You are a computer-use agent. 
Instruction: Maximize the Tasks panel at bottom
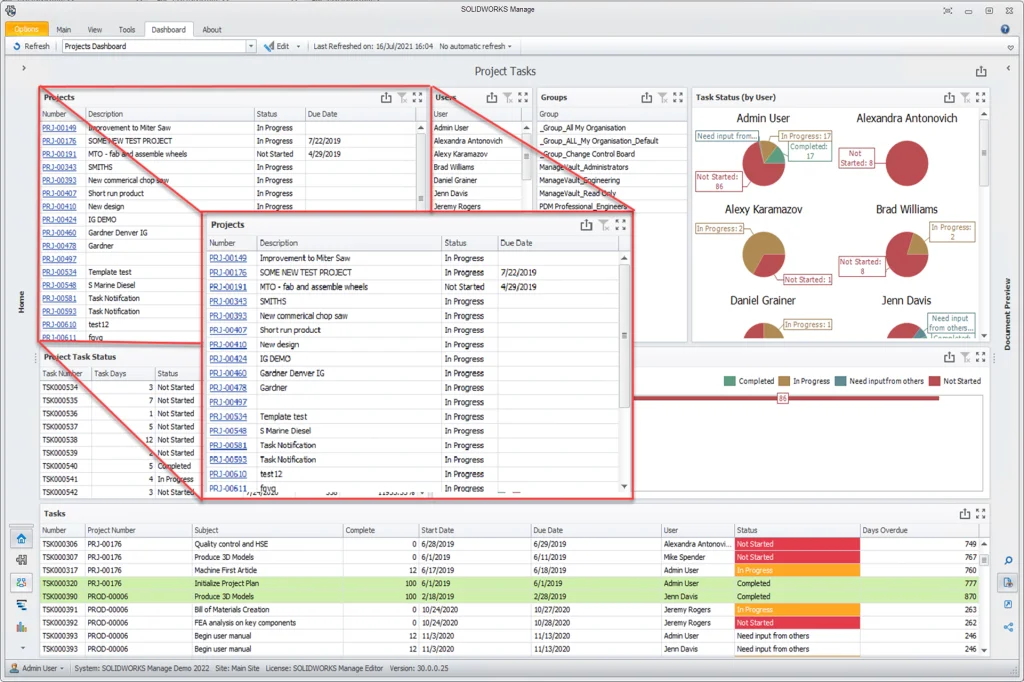(981, 514)
